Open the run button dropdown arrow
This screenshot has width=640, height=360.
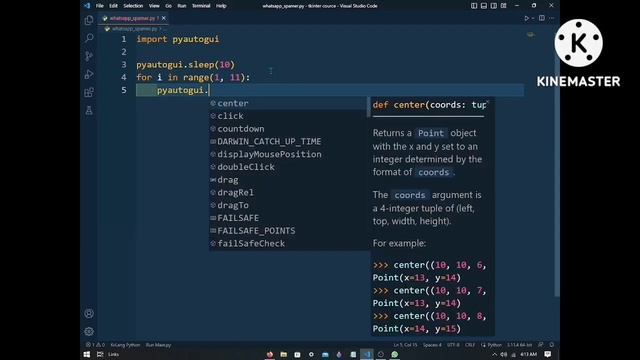pos(533,18)
